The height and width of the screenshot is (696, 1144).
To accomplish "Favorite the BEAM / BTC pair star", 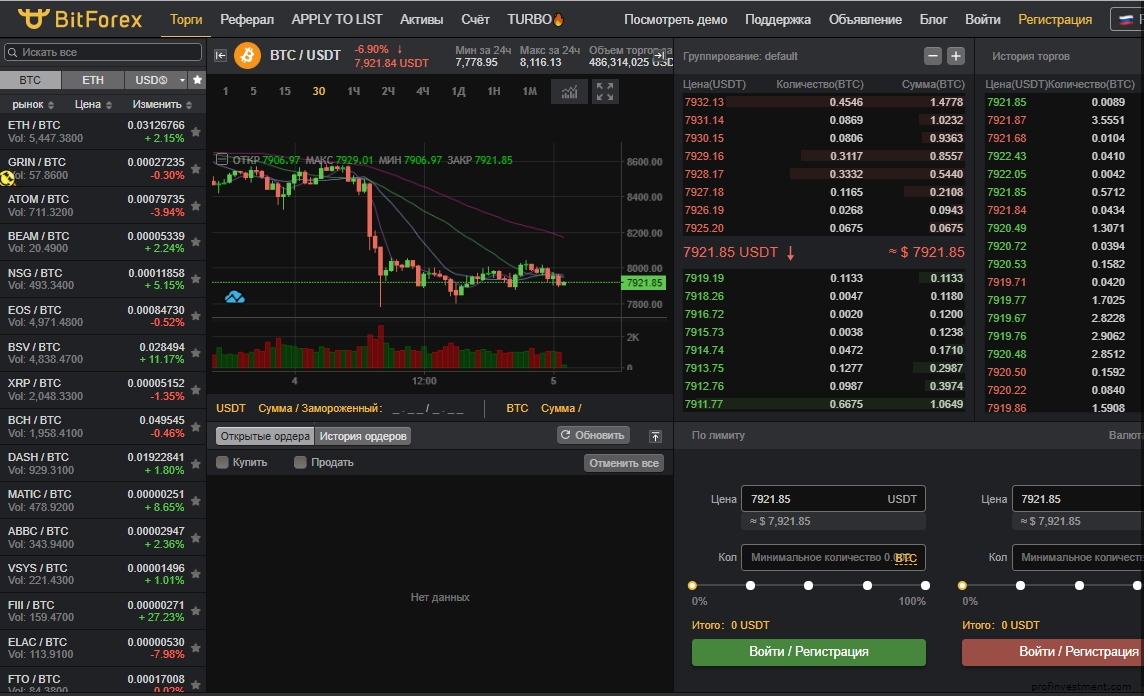I will 196,242.
